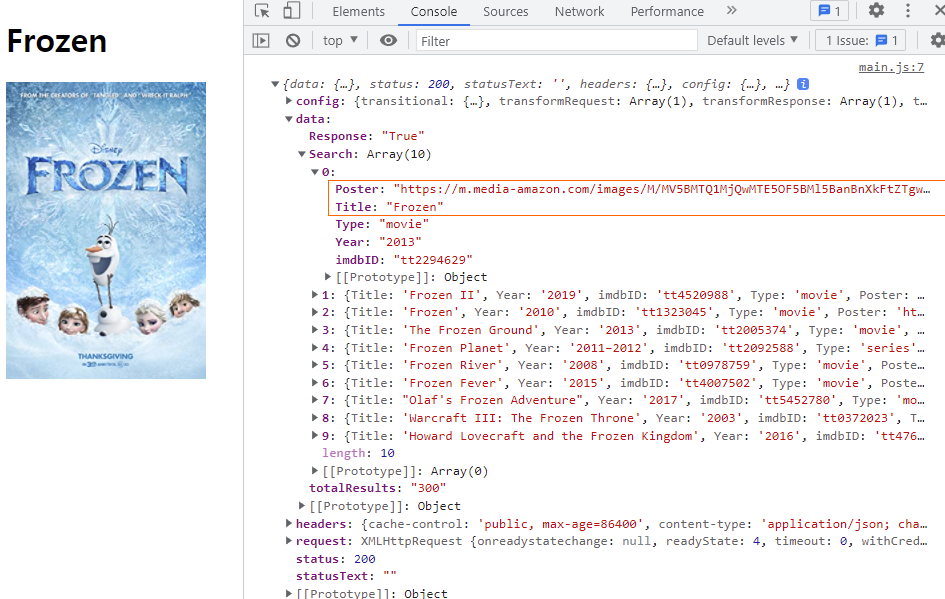Screen dimensions: 945x599
Task: Expand the Frozen Fever item
Action: (x=315, y=383)
